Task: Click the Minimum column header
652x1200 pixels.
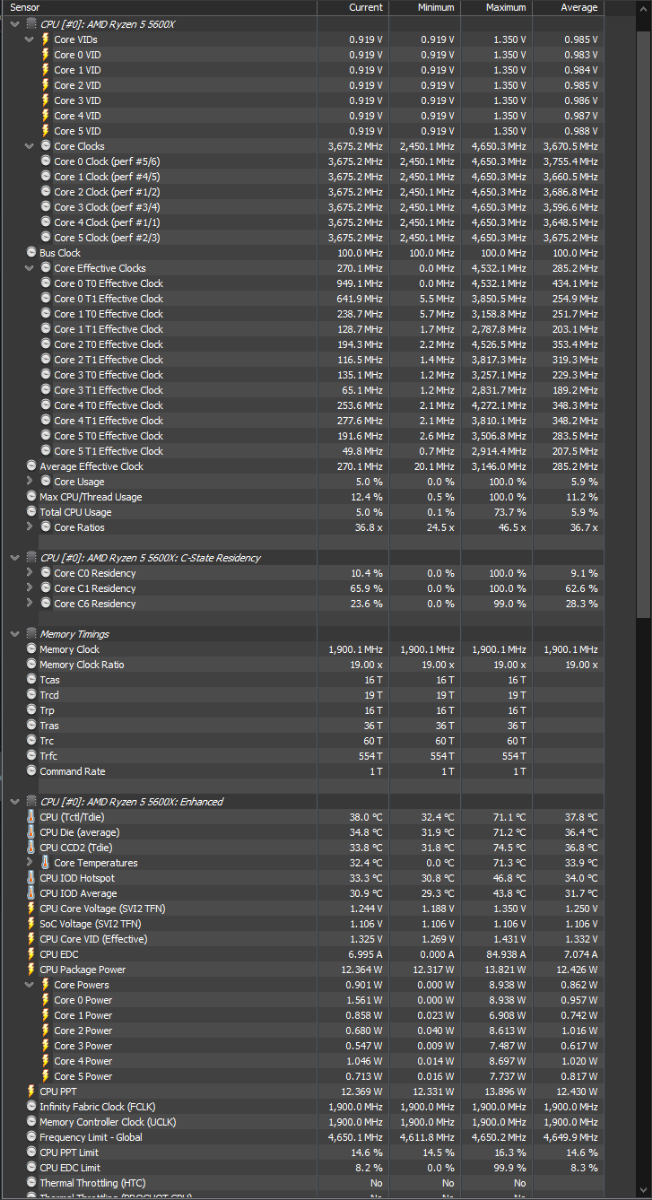Action: (x=424, y=8)
